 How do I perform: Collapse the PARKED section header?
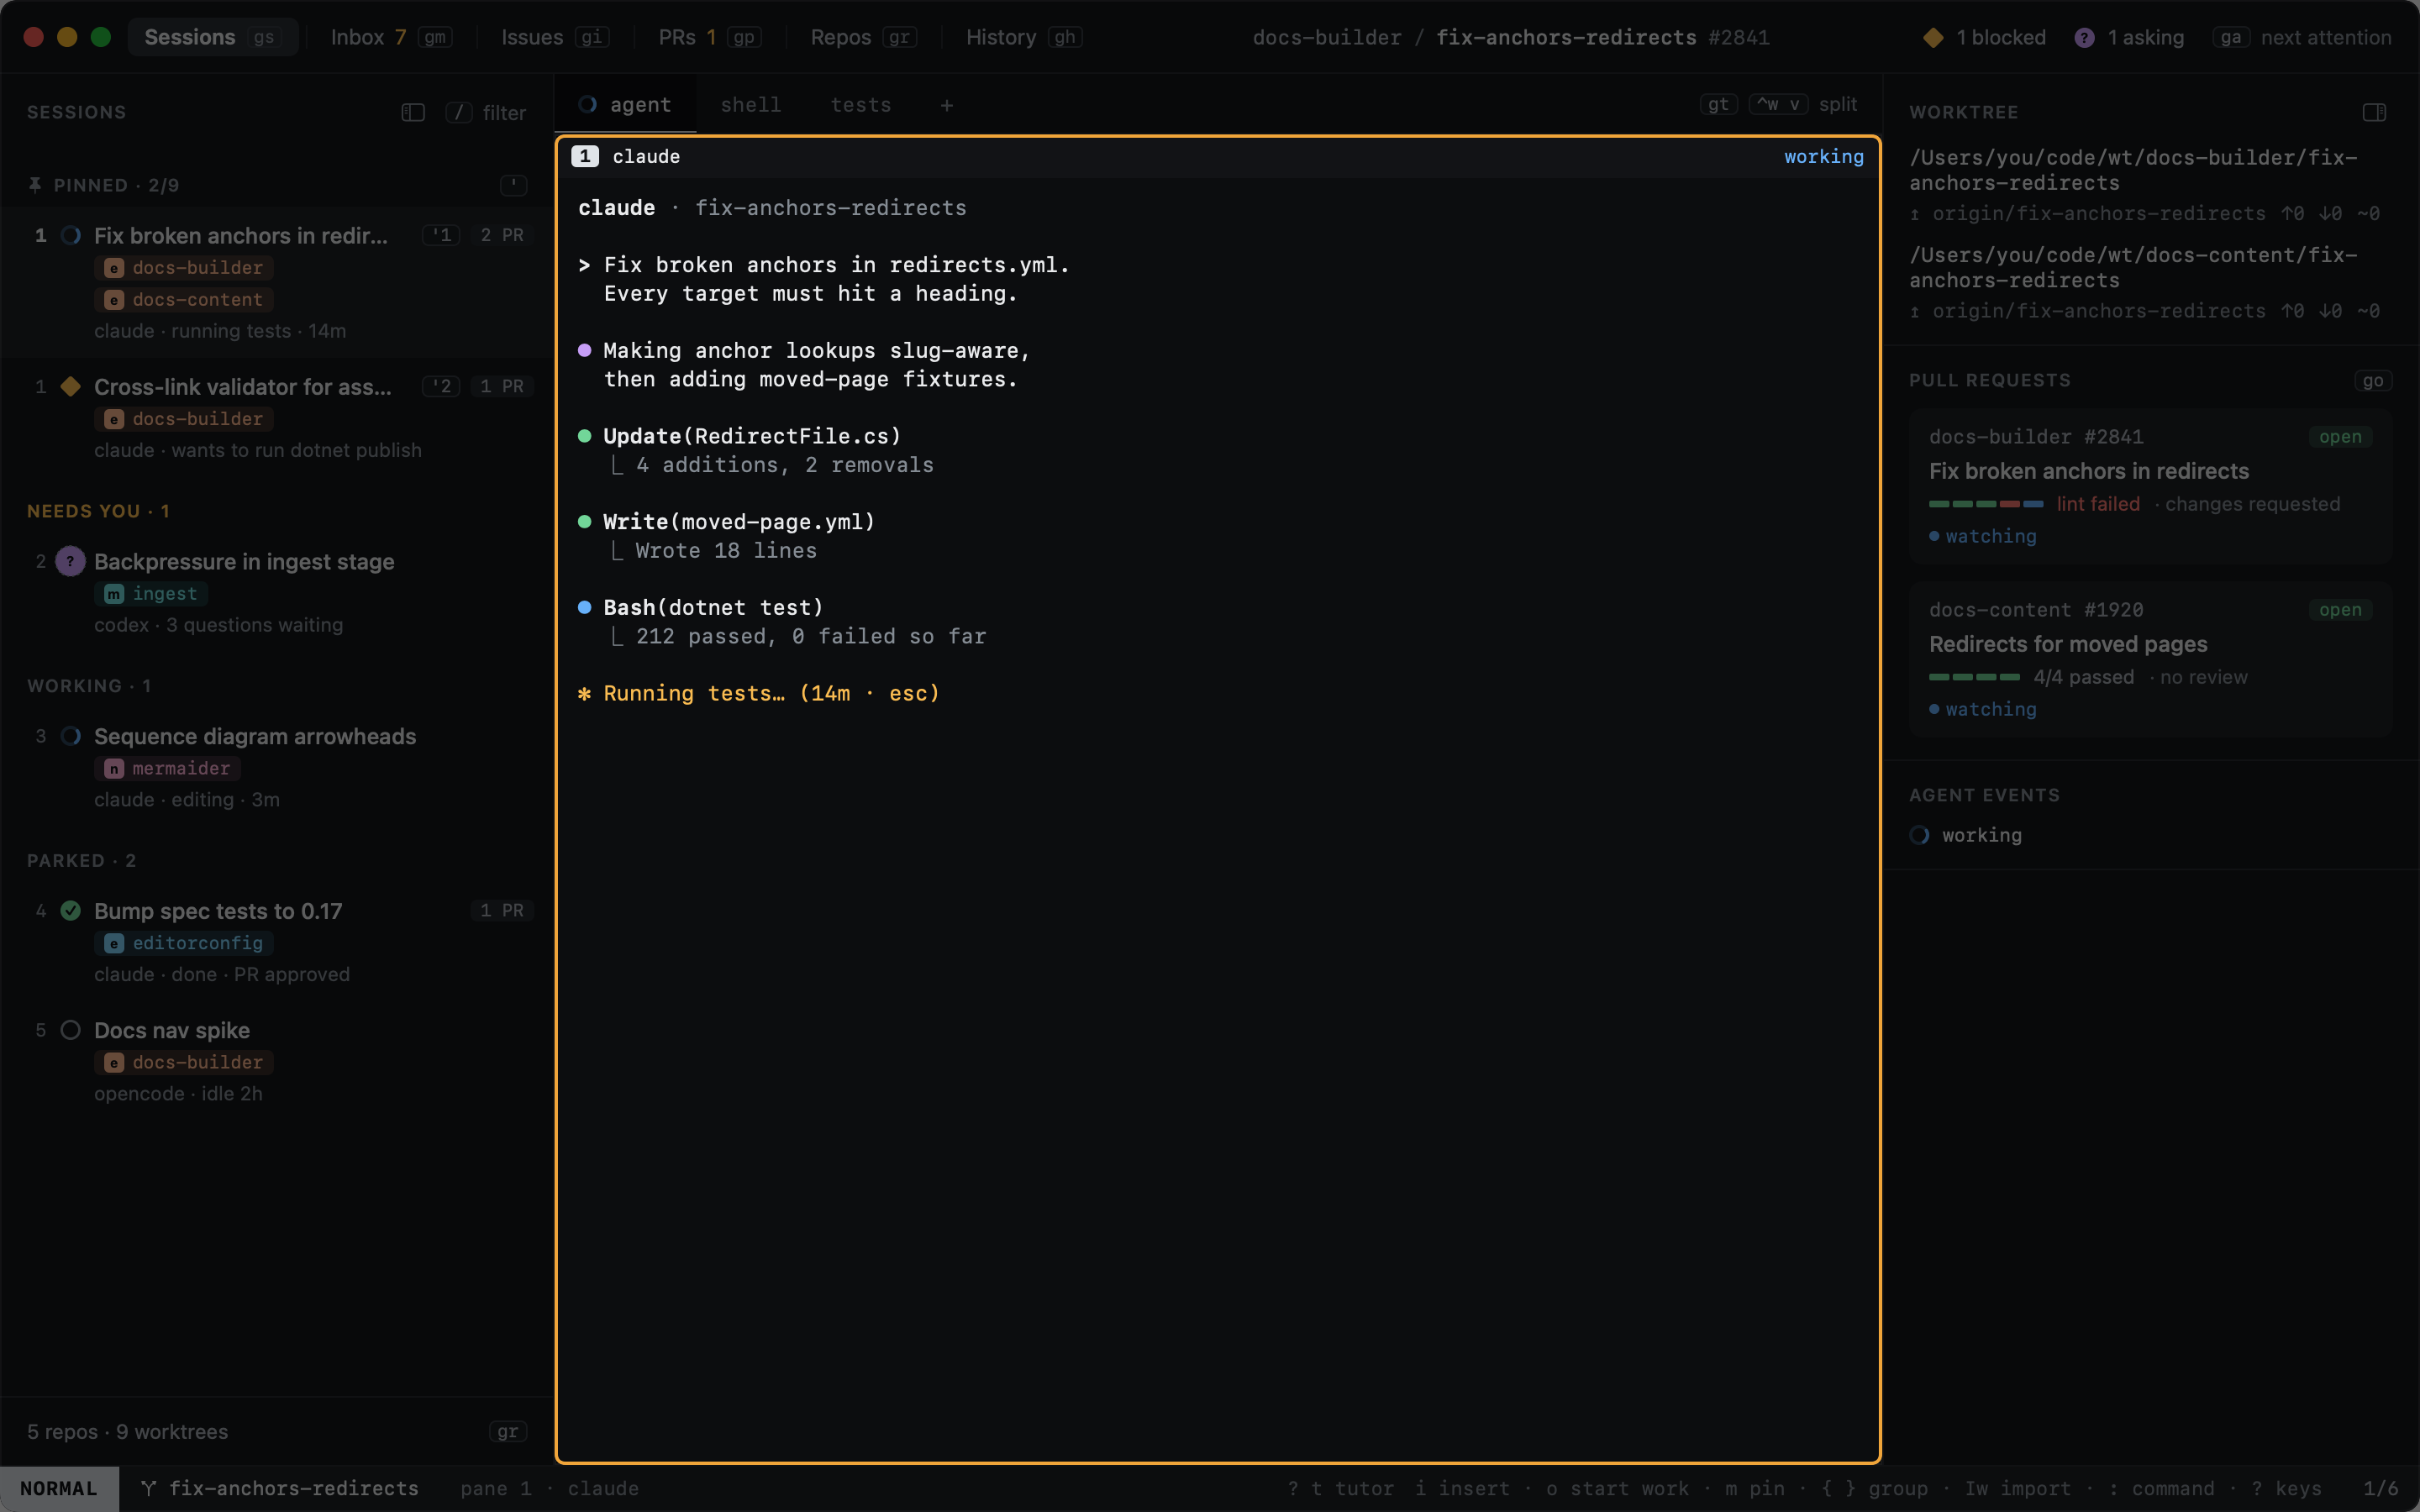pos(81,860)
